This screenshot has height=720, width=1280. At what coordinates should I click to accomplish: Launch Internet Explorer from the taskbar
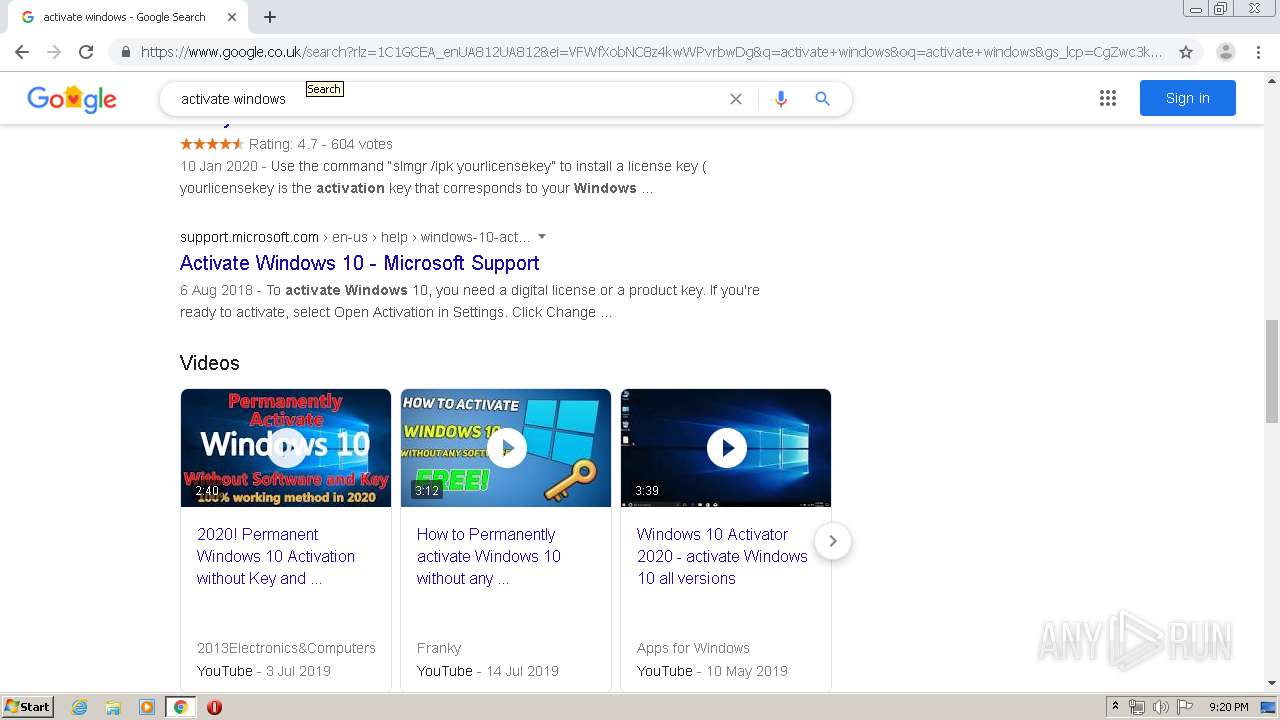(80, 707)
